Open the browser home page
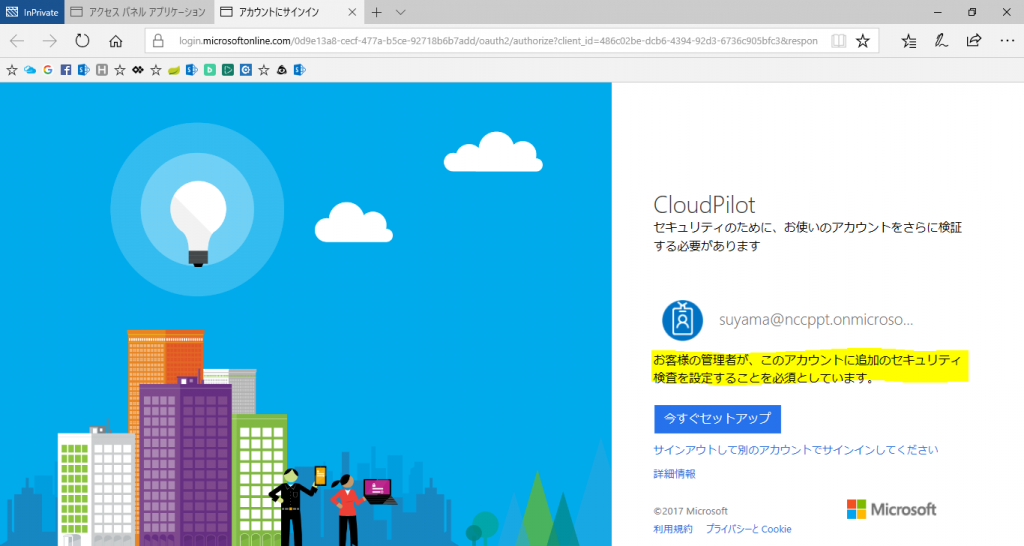 [x=116, y=41]
